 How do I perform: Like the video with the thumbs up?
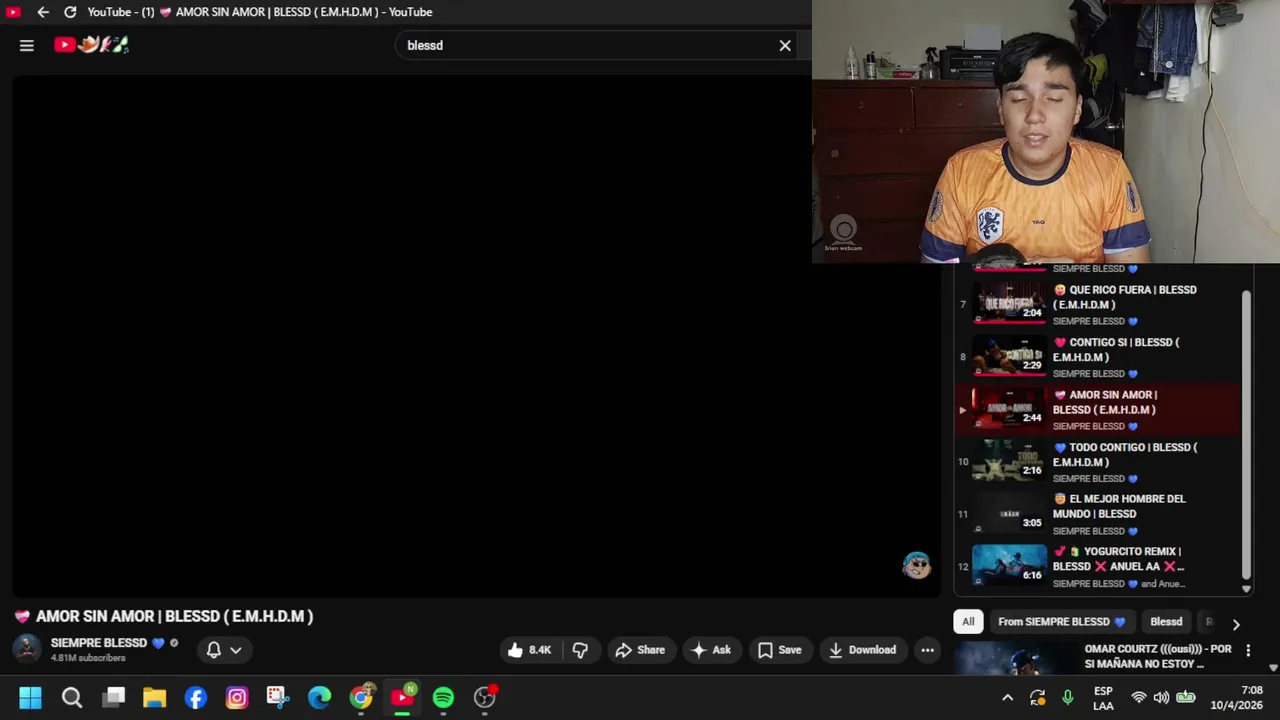tap(529, 650)
